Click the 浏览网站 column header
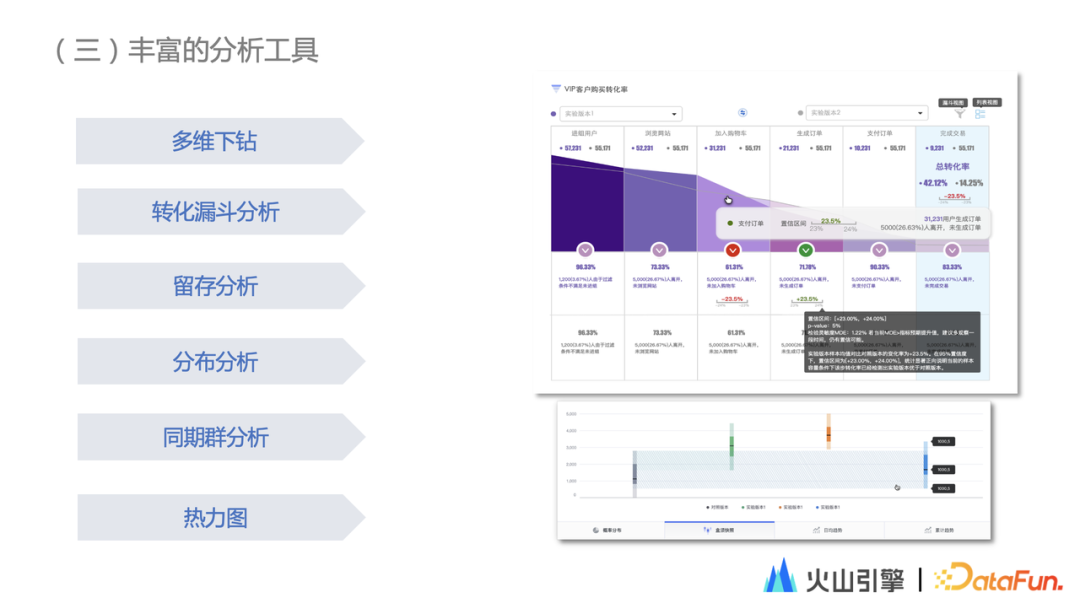1080x603 pixels. coord(658,134)
